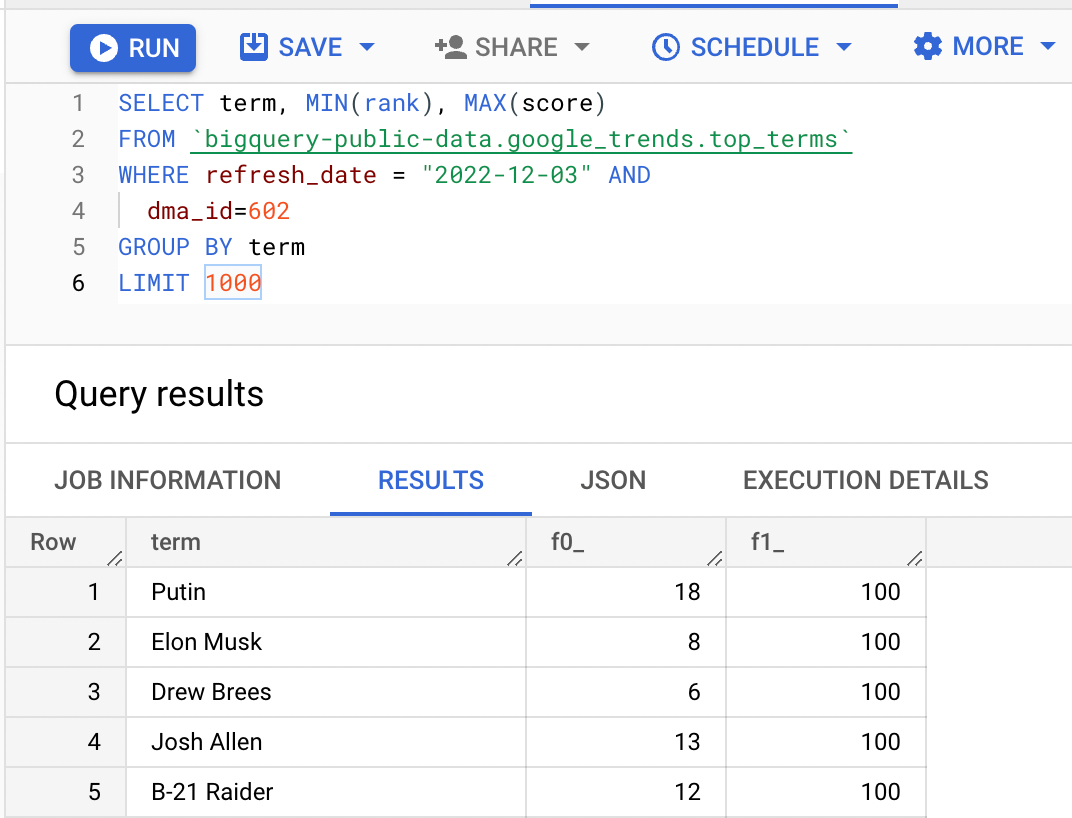Click the schedule clock icon

pos(665,47)
